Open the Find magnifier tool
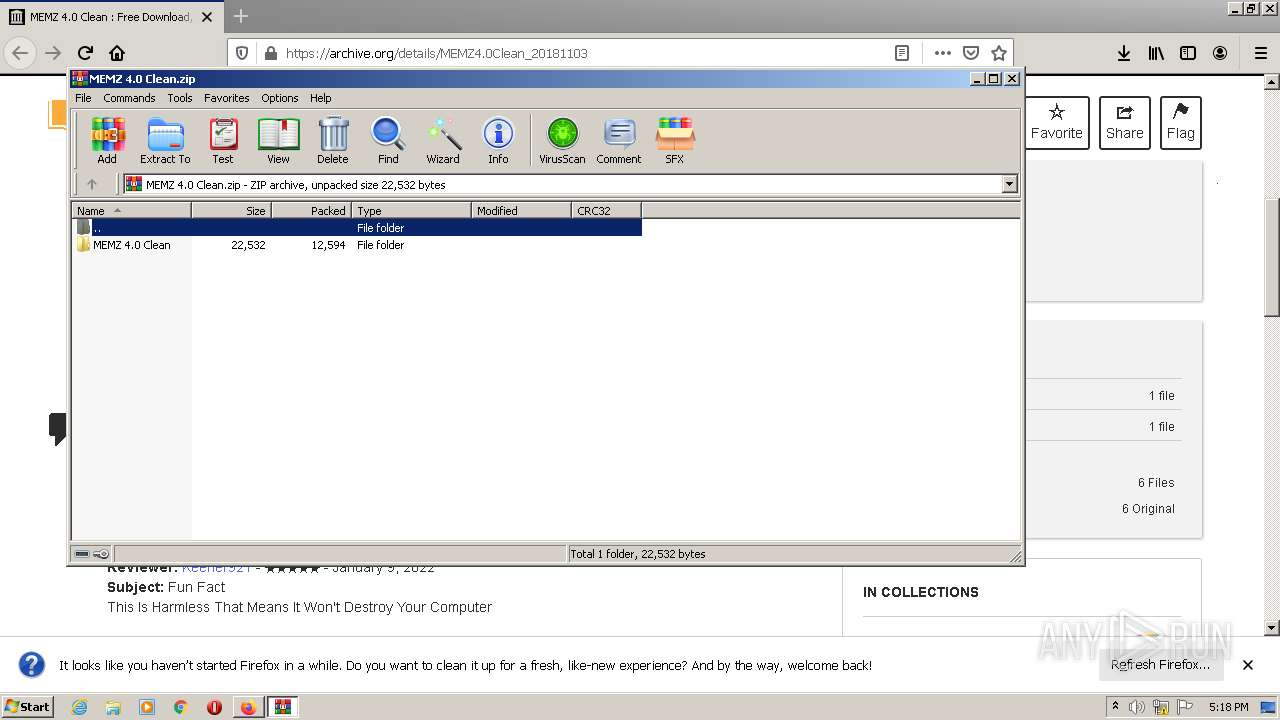Image resolution: width=1280 pixels, height=720 pixels. [388, 140]
